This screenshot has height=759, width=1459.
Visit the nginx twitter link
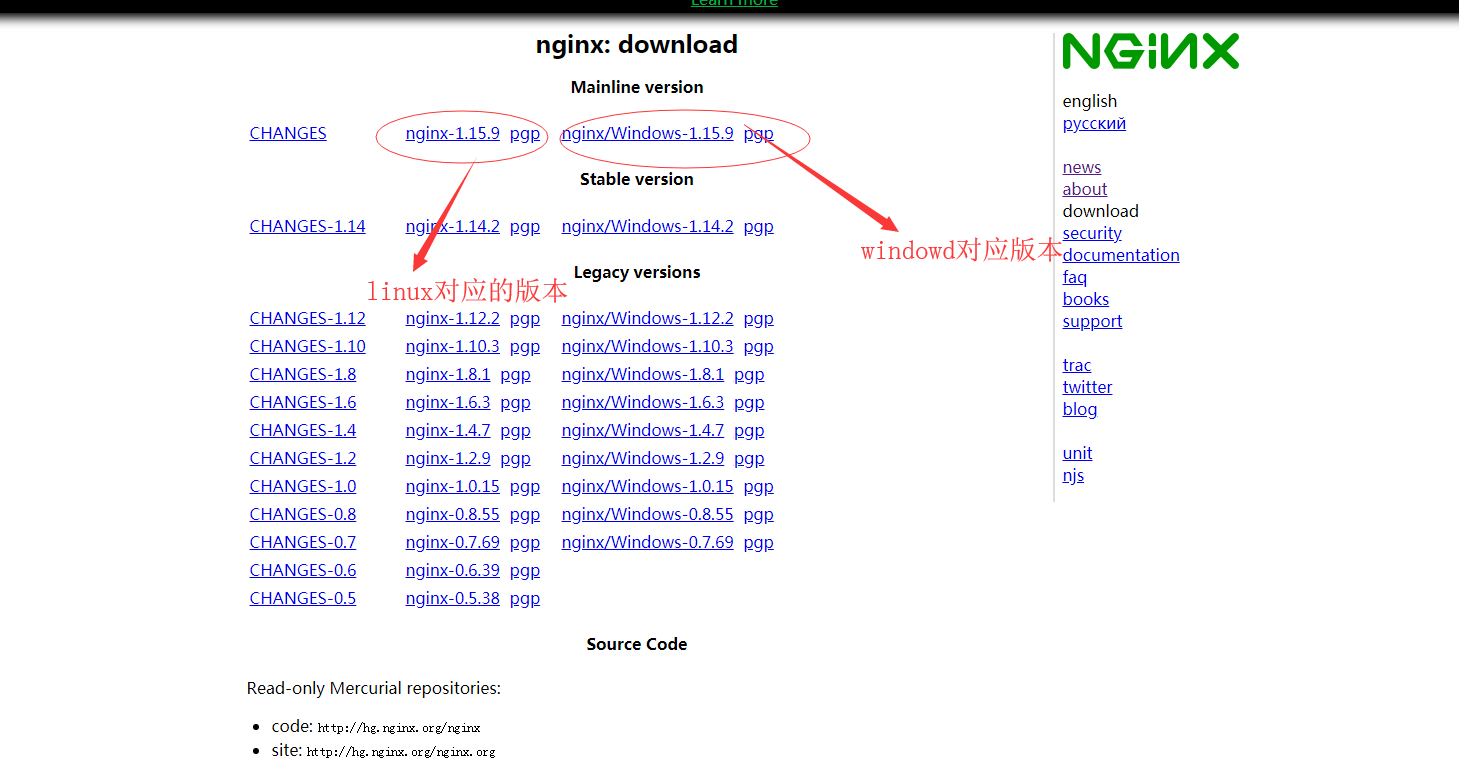point(1087,387)
